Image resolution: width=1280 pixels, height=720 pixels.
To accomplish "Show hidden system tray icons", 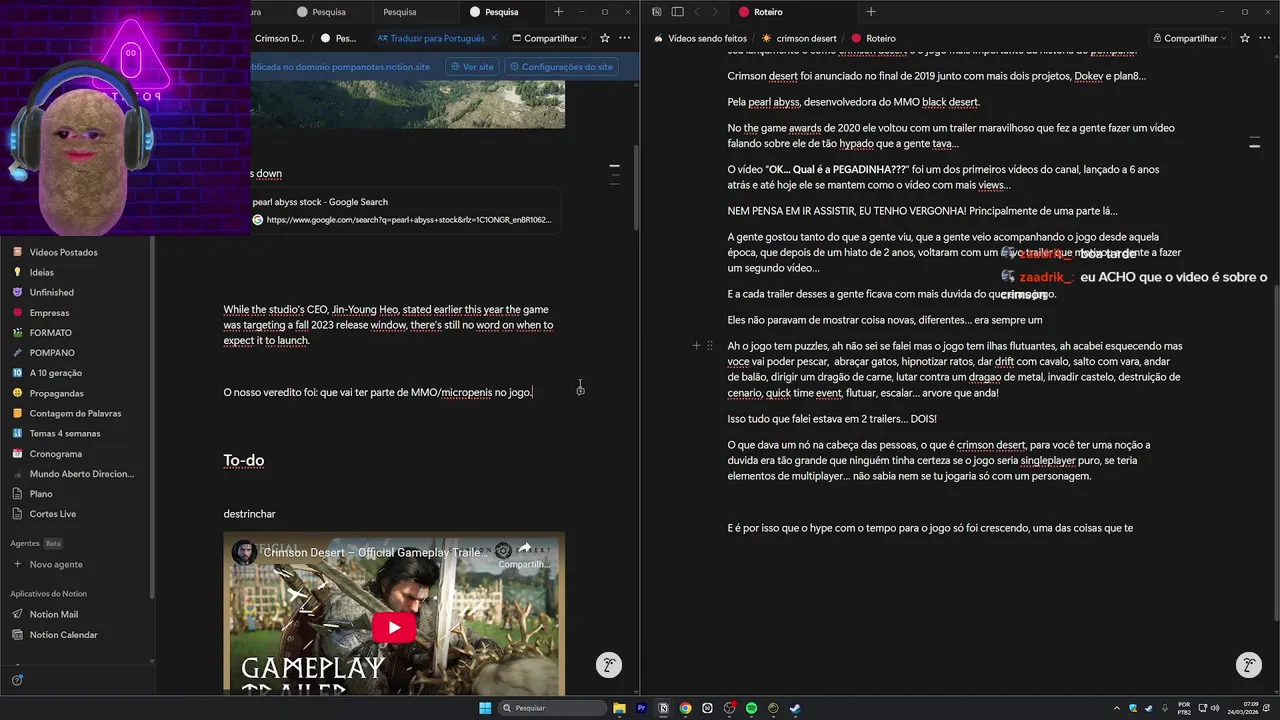I will (1117, 708).
